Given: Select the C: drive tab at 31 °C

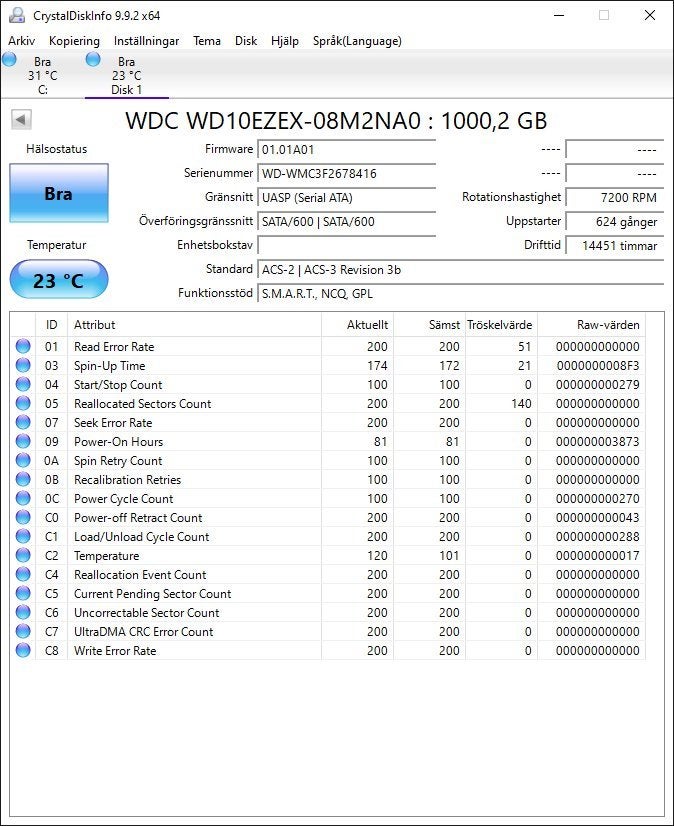Looking at the screenshot, I should click(42, 75).
